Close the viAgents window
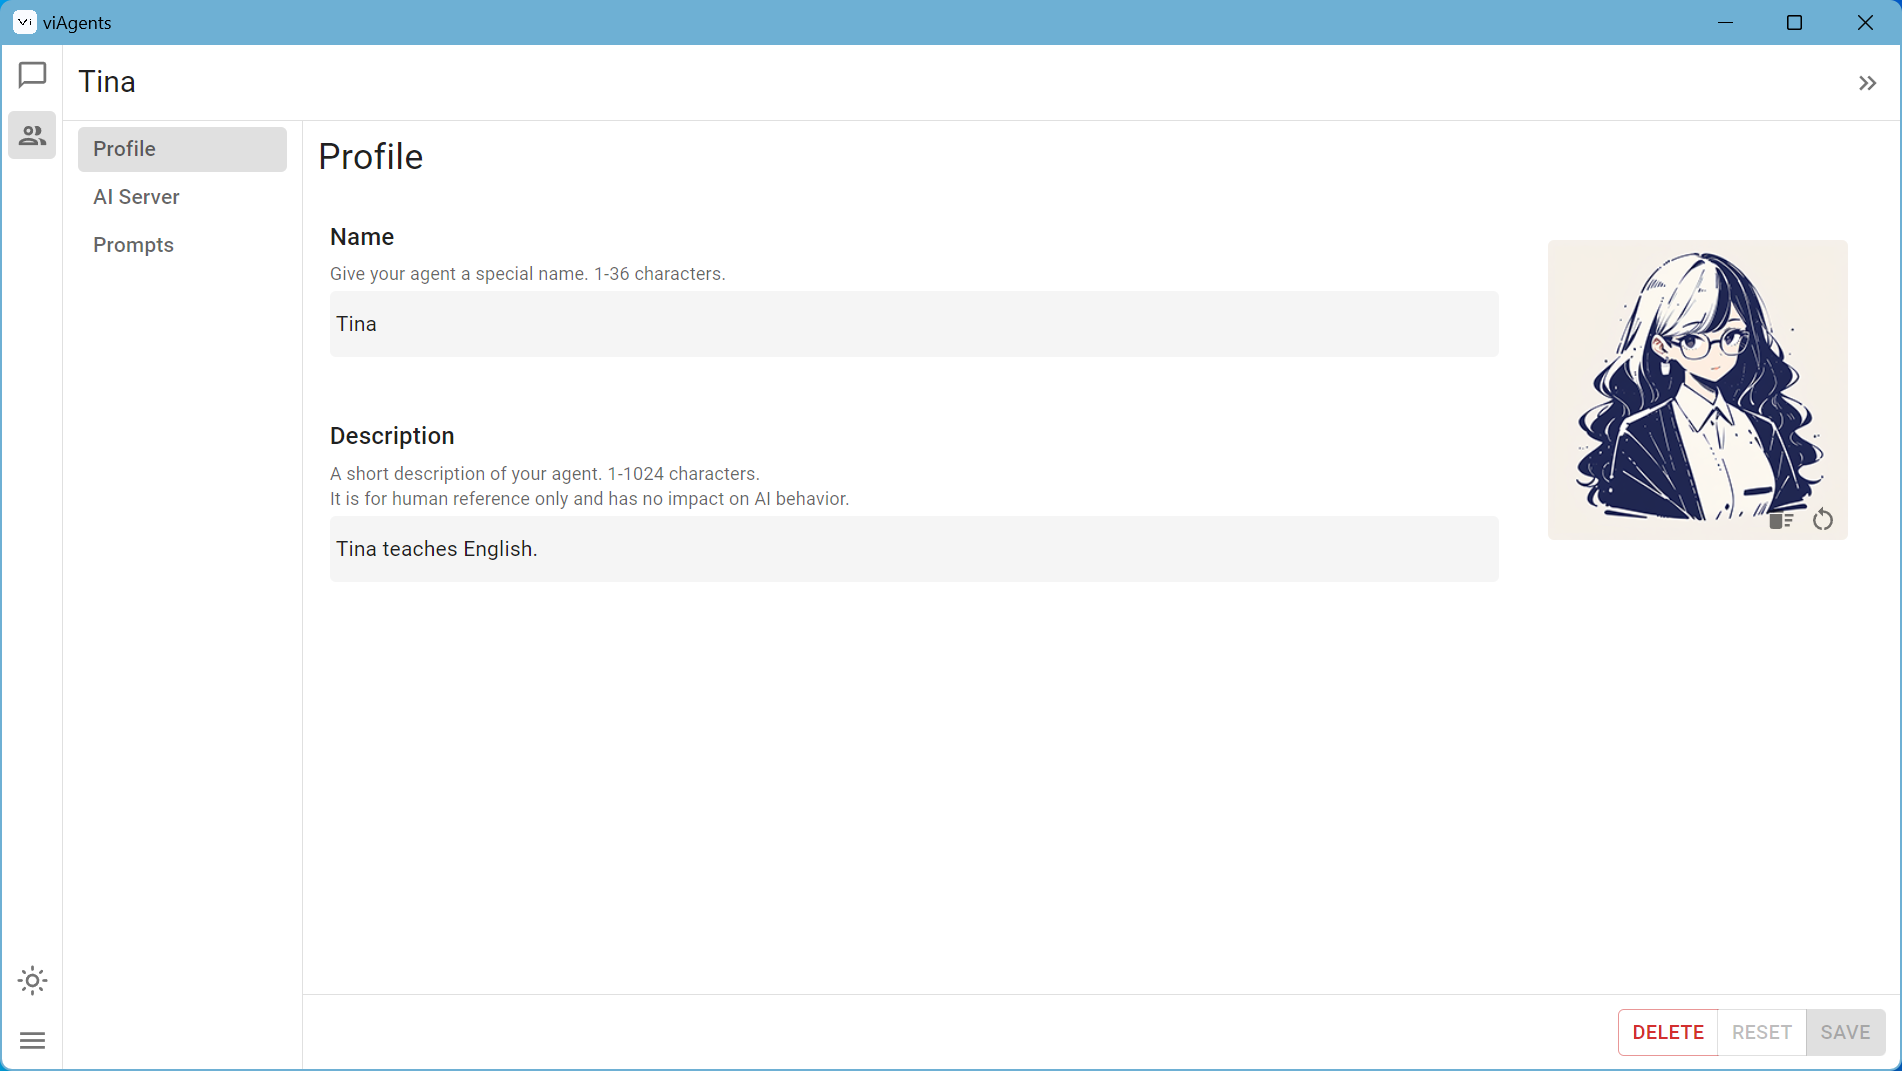Screen dimensions: 1902x1071 1865,22
